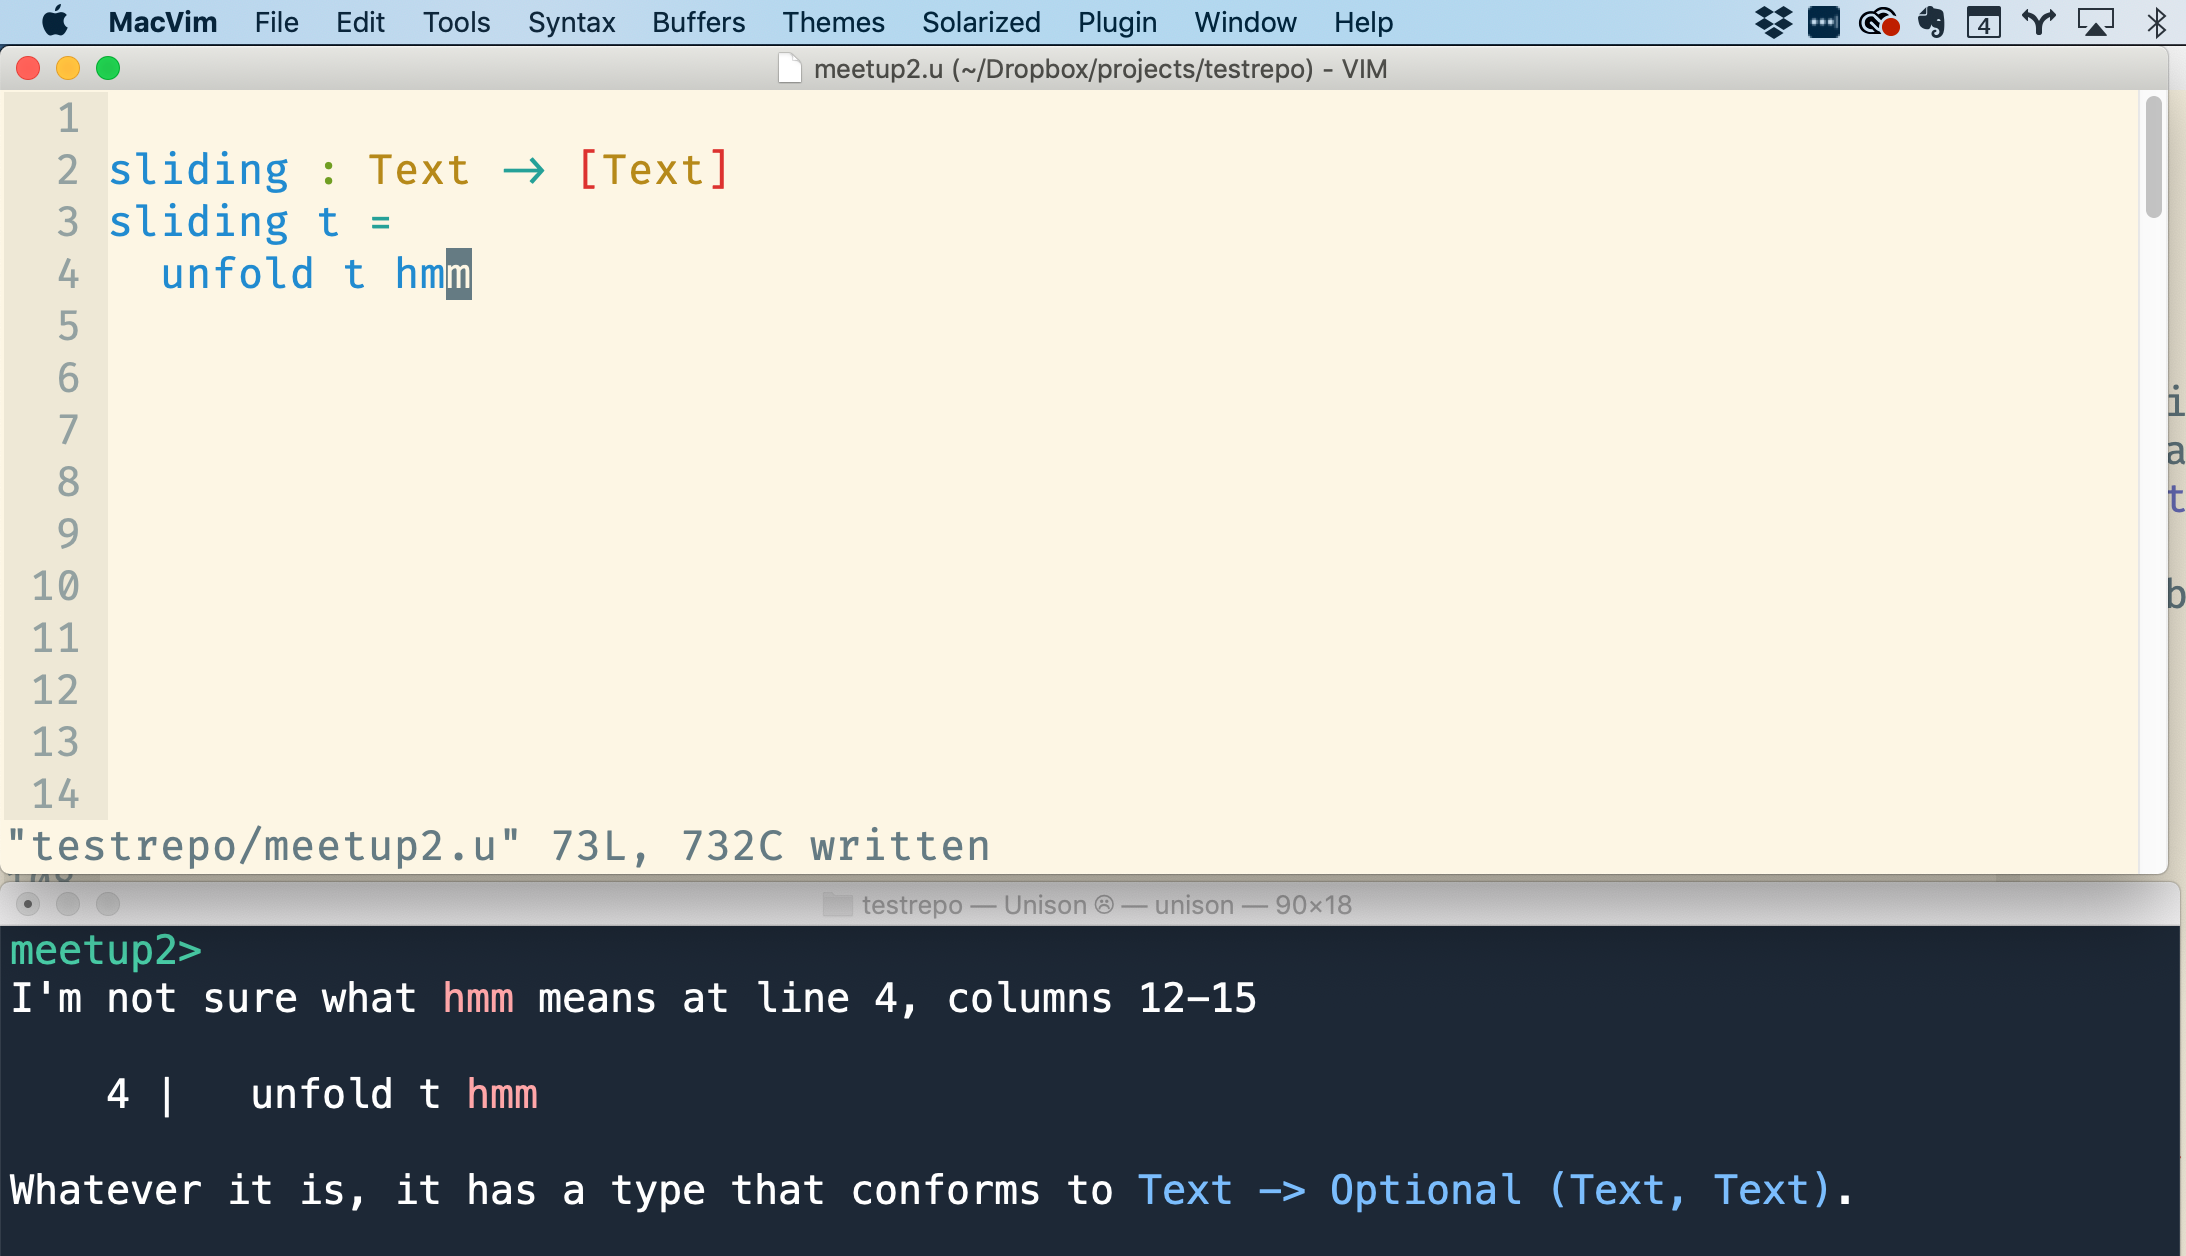Click the Plugin menu in MacVim
The image size is (2186, 1256).
pyautogui.click(x=1116, y=21)
